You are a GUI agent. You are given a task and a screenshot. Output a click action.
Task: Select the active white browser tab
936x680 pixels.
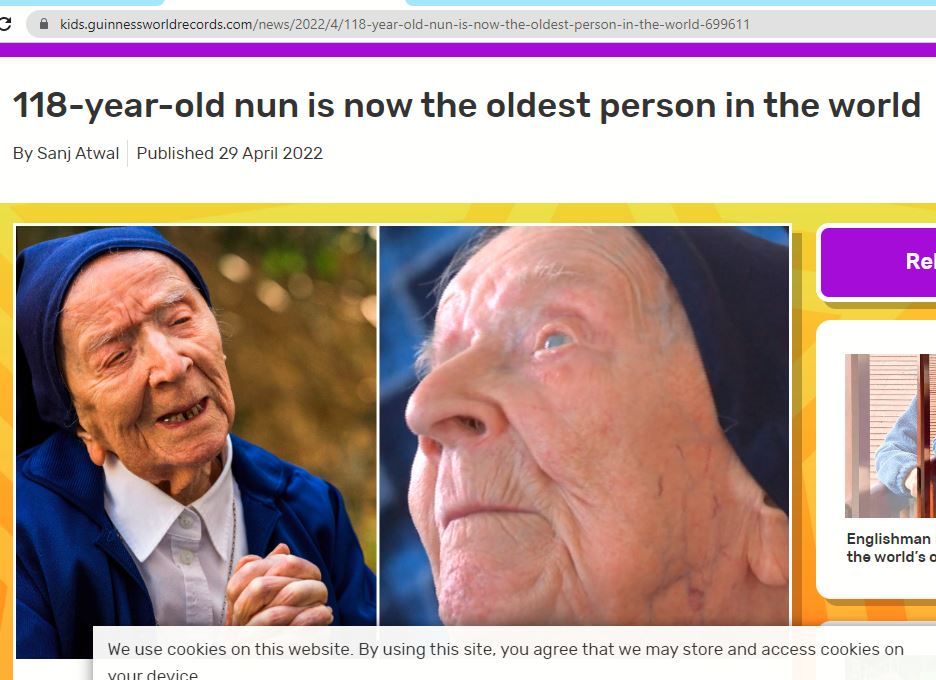click(x=285, y=2)
